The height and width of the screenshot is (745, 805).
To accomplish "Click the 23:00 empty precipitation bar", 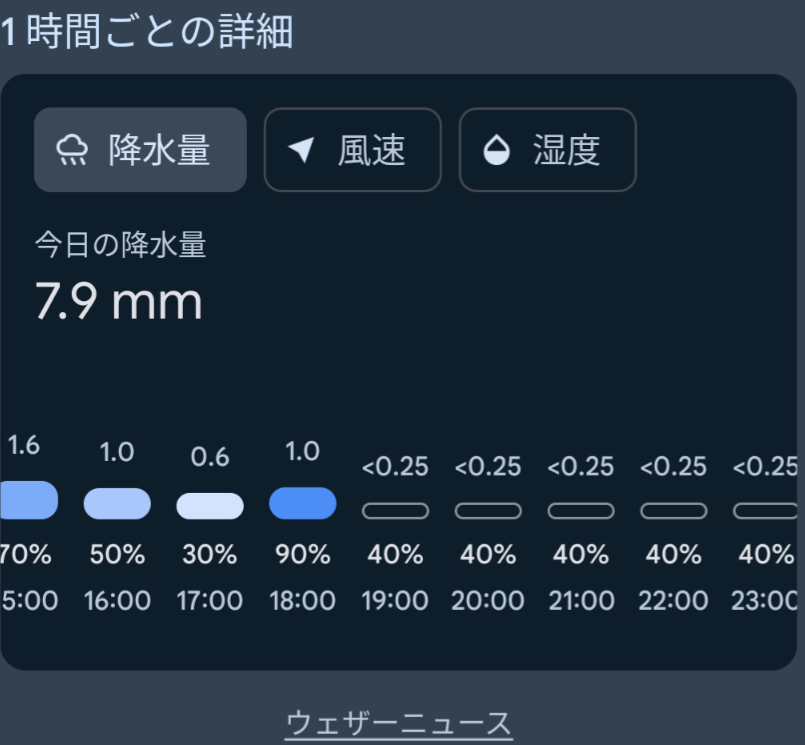I will (x=765, y=511).
